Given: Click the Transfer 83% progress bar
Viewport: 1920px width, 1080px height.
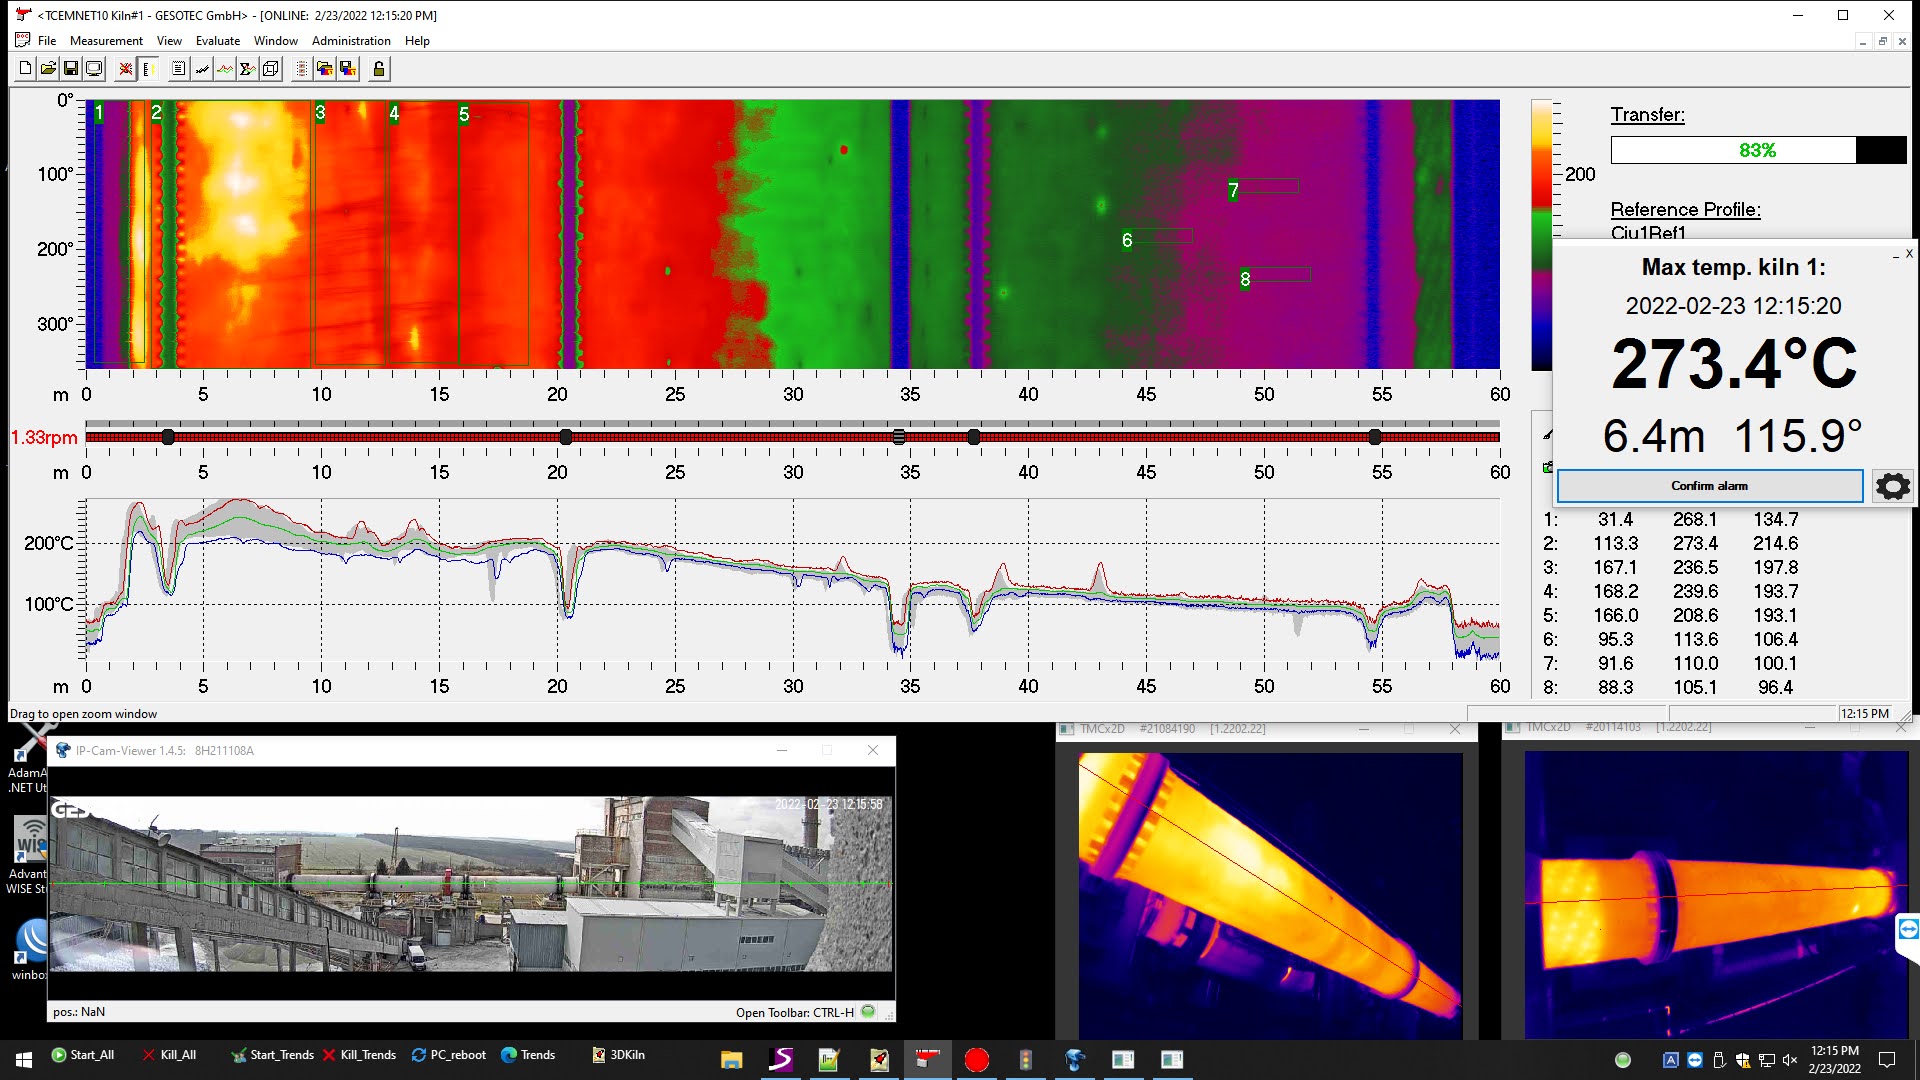Looking at the screenshot, I should point(1757,150).
